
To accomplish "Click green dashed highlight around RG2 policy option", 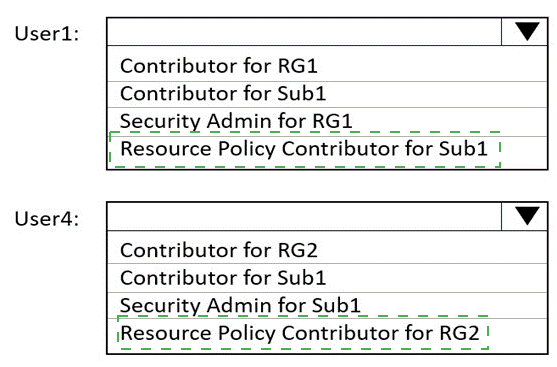I will pos(303,333).
